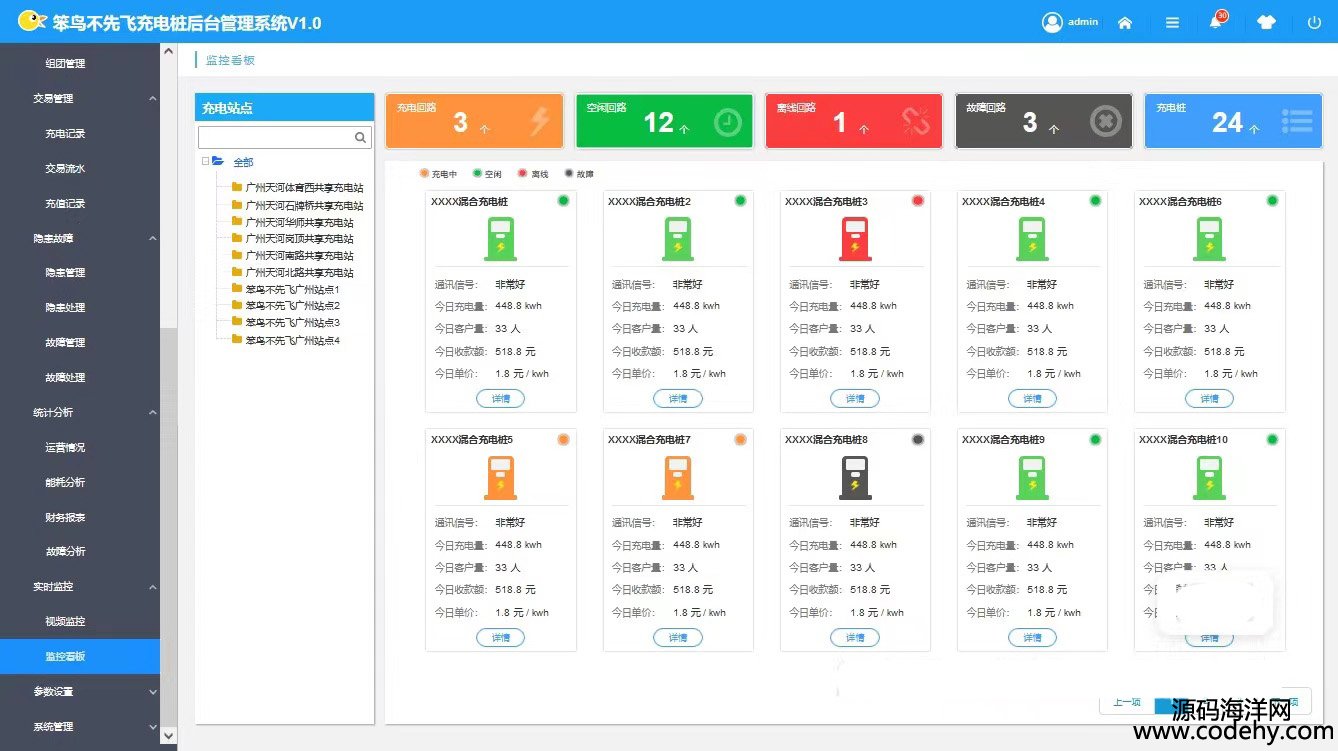
Task: Click the charging station search input field
Action: (275, 137)
